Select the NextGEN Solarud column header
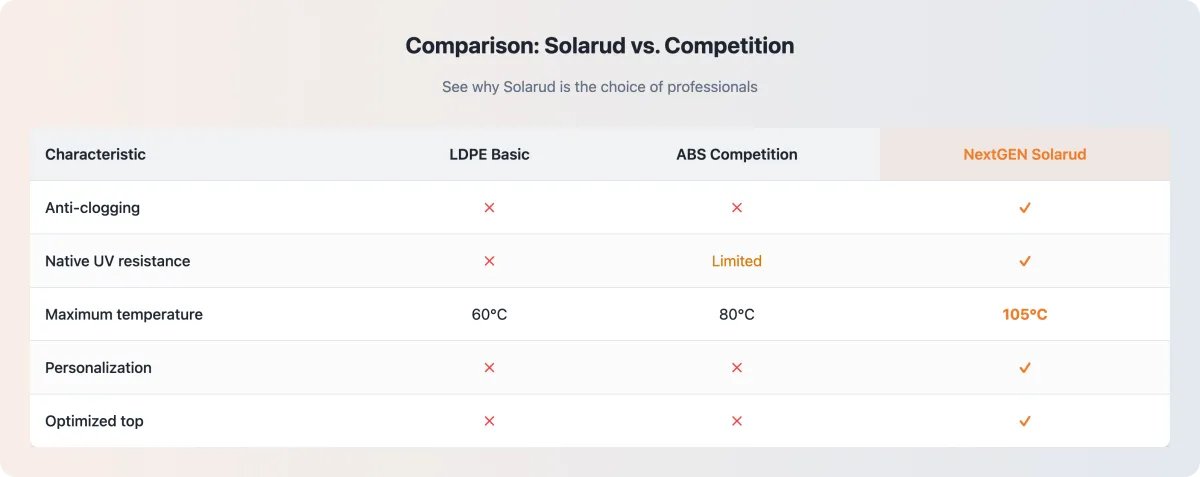This screenshot has width=1200, height=477. [x=1024, y=154]
